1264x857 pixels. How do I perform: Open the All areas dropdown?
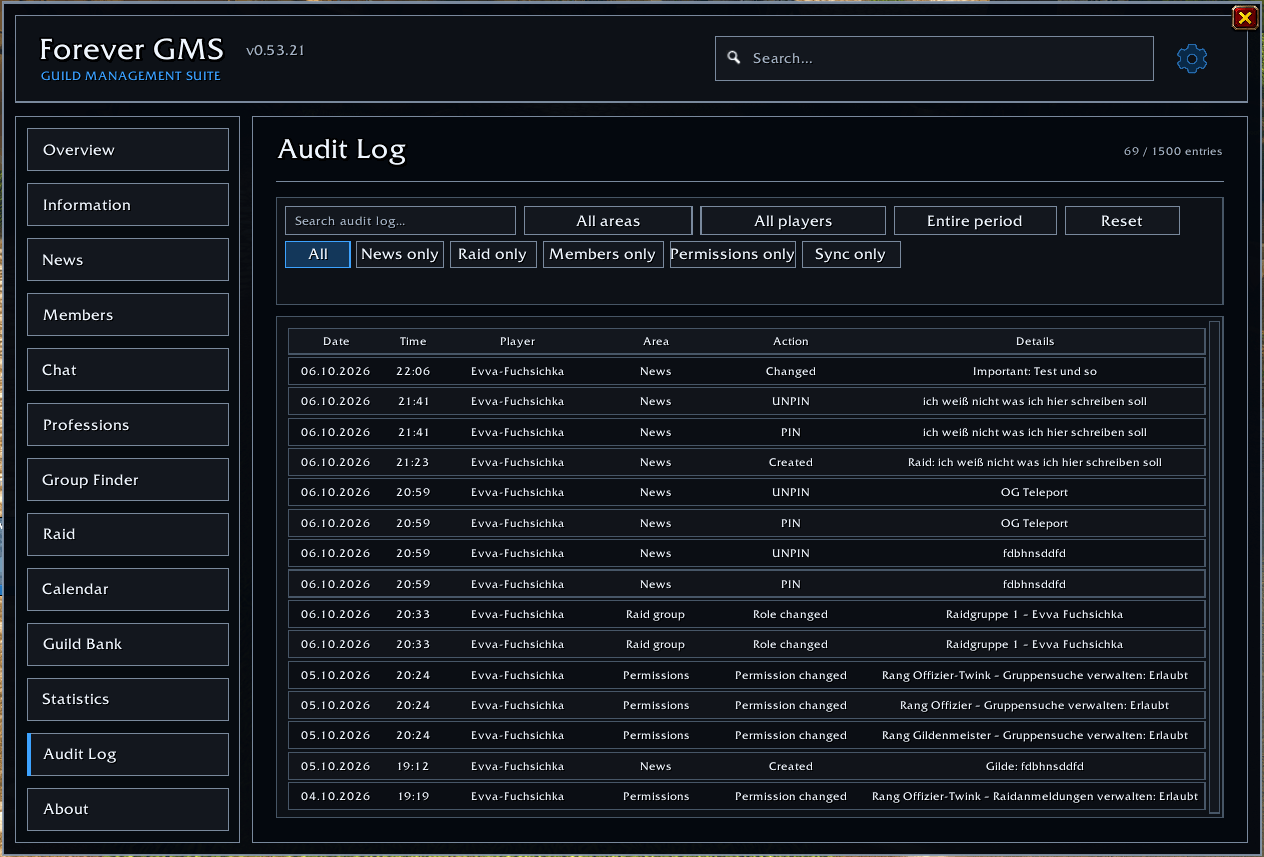tap(608, 221)
